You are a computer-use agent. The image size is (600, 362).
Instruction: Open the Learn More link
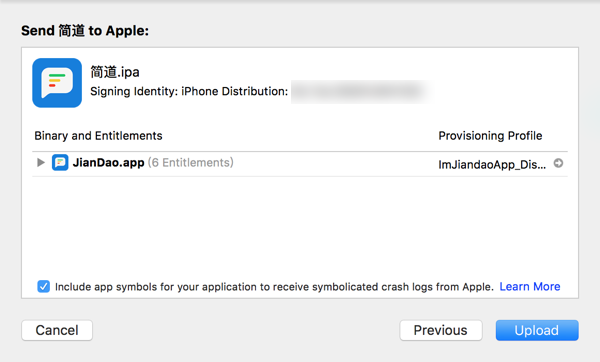coord(530,287)
